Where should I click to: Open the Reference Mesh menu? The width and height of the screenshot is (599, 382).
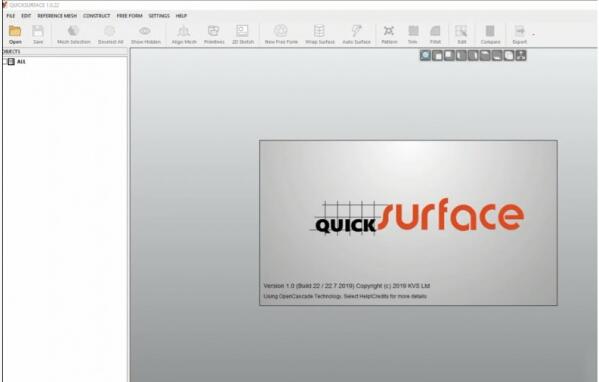point(57,16)
